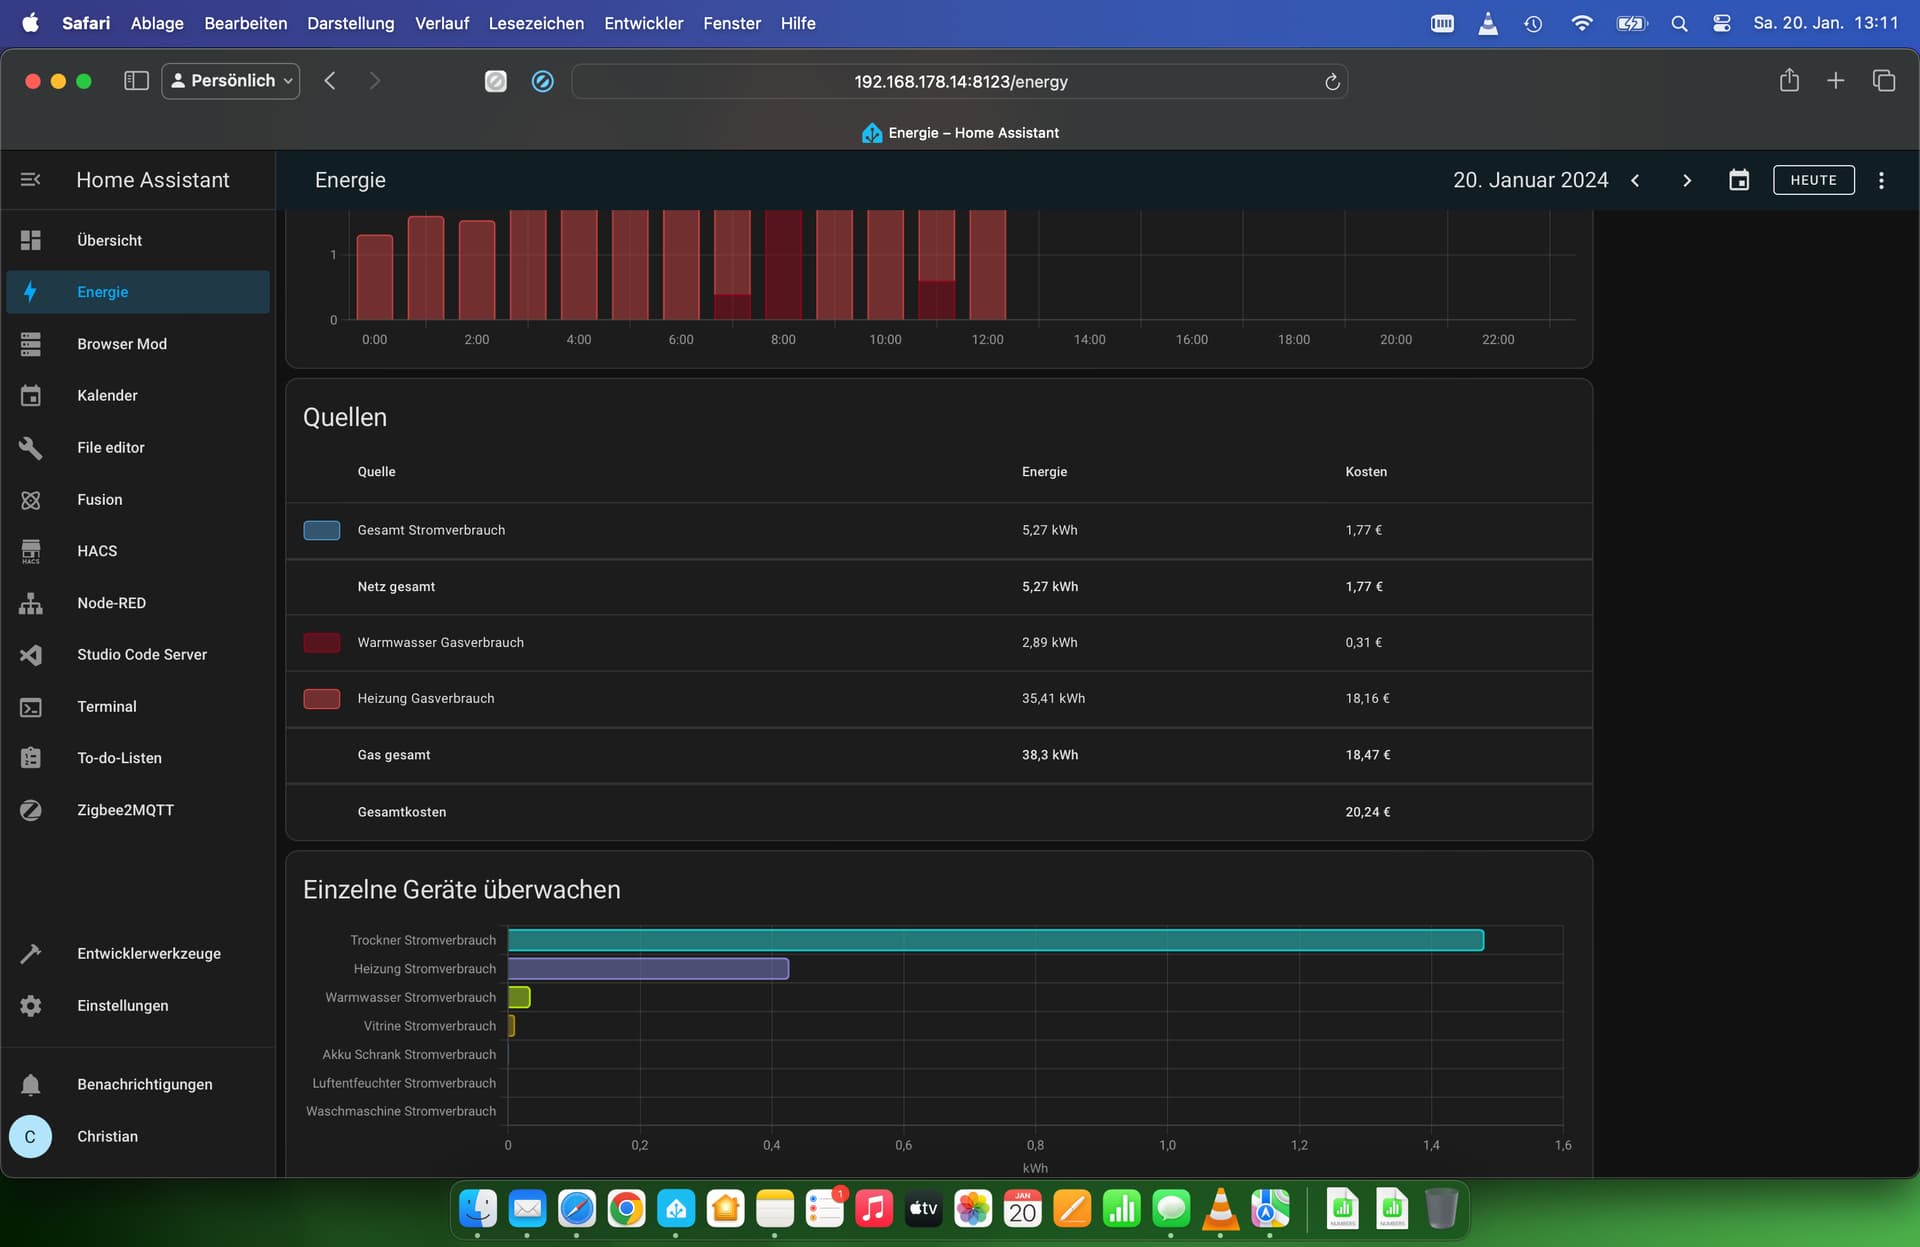Image resolution: width=1920 pixels, height=1247 pixels.
Task: Open Studio Code Server panel
Action: pyautogui.click(x=141, y=655)
